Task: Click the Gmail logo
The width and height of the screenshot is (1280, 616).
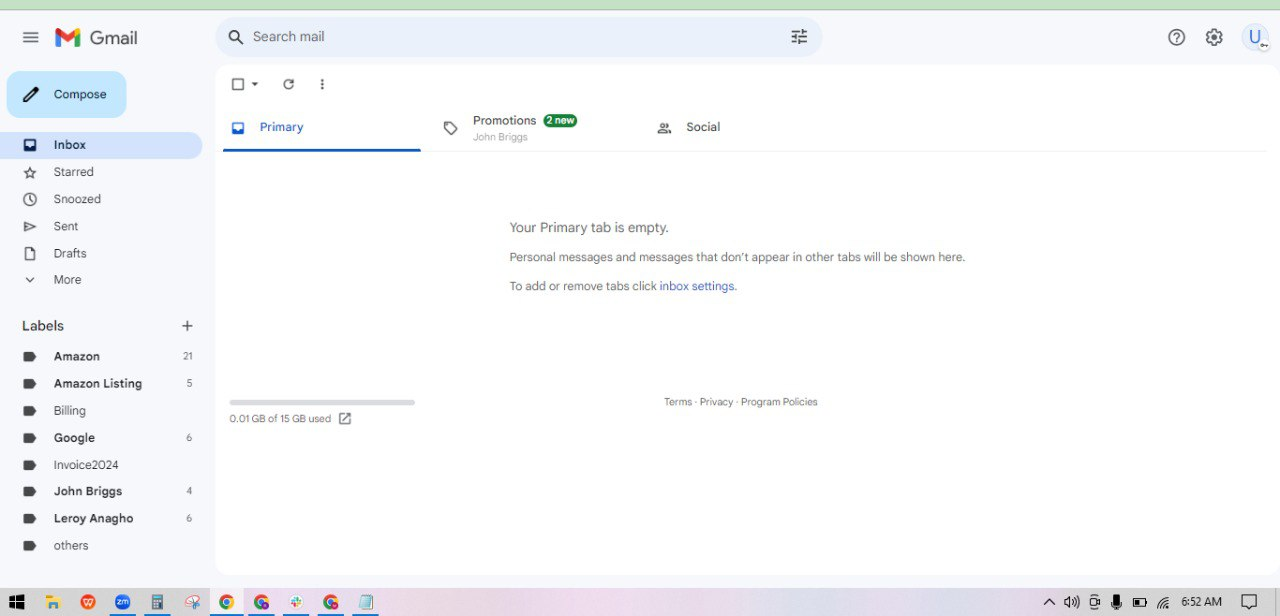Action: [96, 37]
